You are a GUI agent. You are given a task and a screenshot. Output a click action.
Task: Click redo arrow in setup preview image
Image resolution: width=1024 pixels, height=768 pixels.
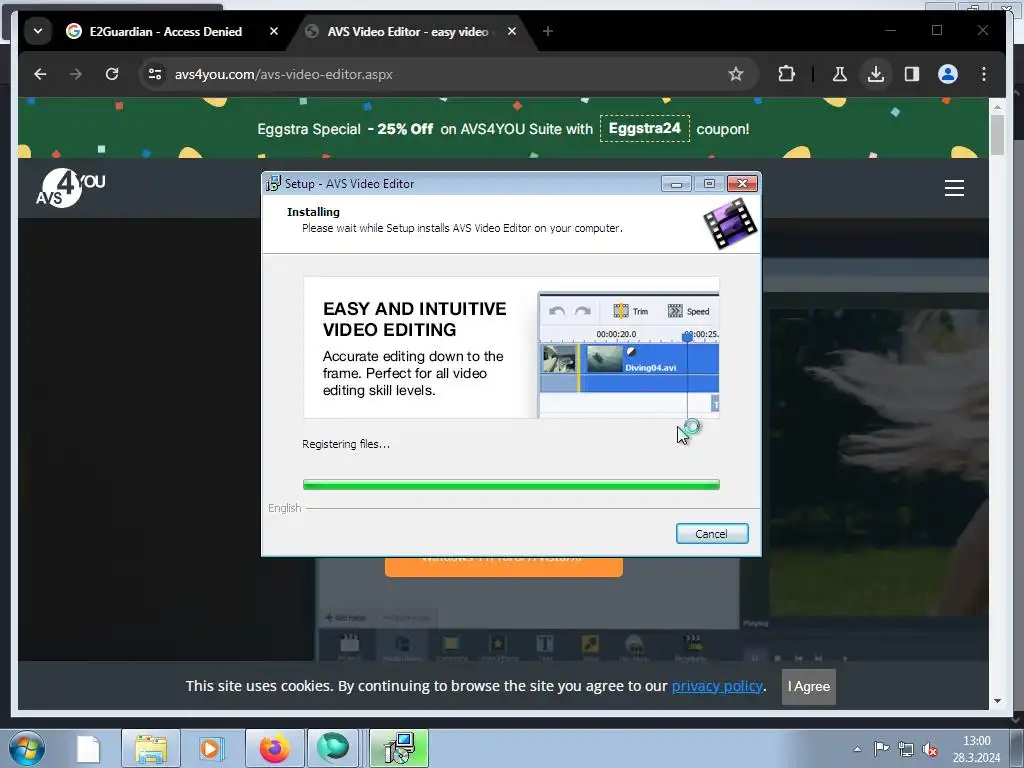[x=583, y=312]
